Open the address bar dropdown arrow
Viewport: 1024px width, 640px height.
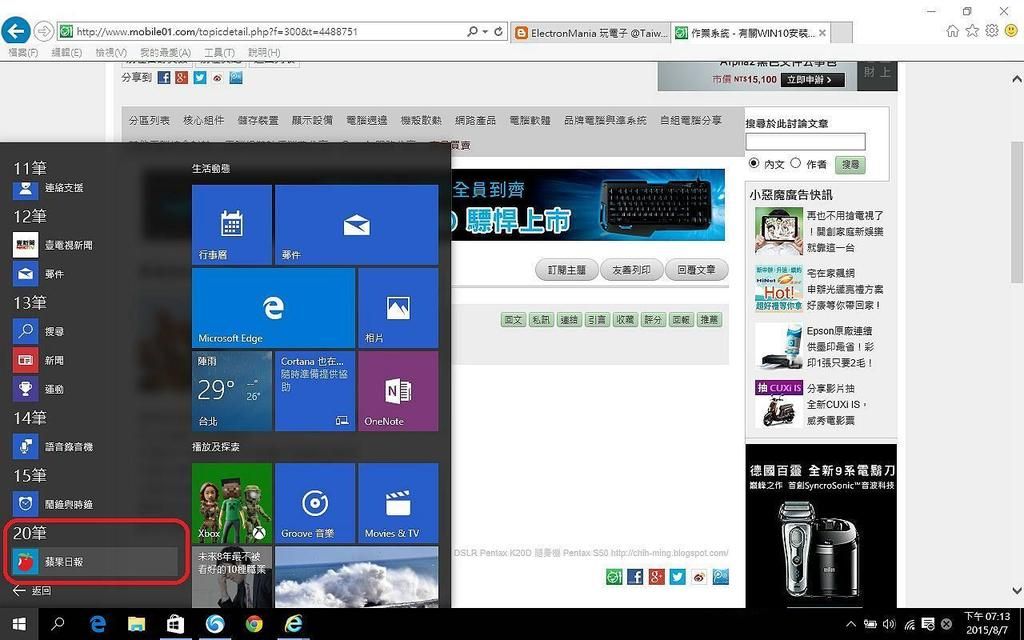tap(485, 31)
